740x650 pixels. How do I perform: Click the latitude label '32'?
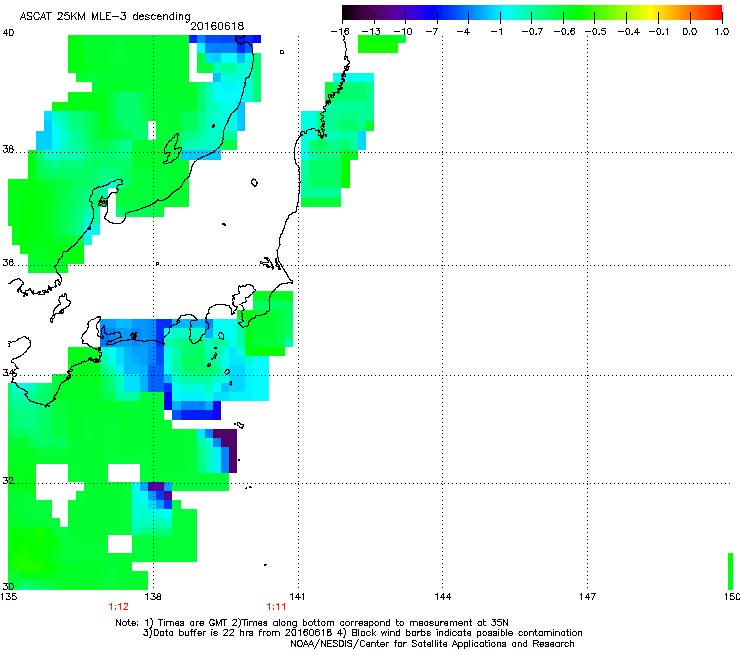[x=8, y=481]
